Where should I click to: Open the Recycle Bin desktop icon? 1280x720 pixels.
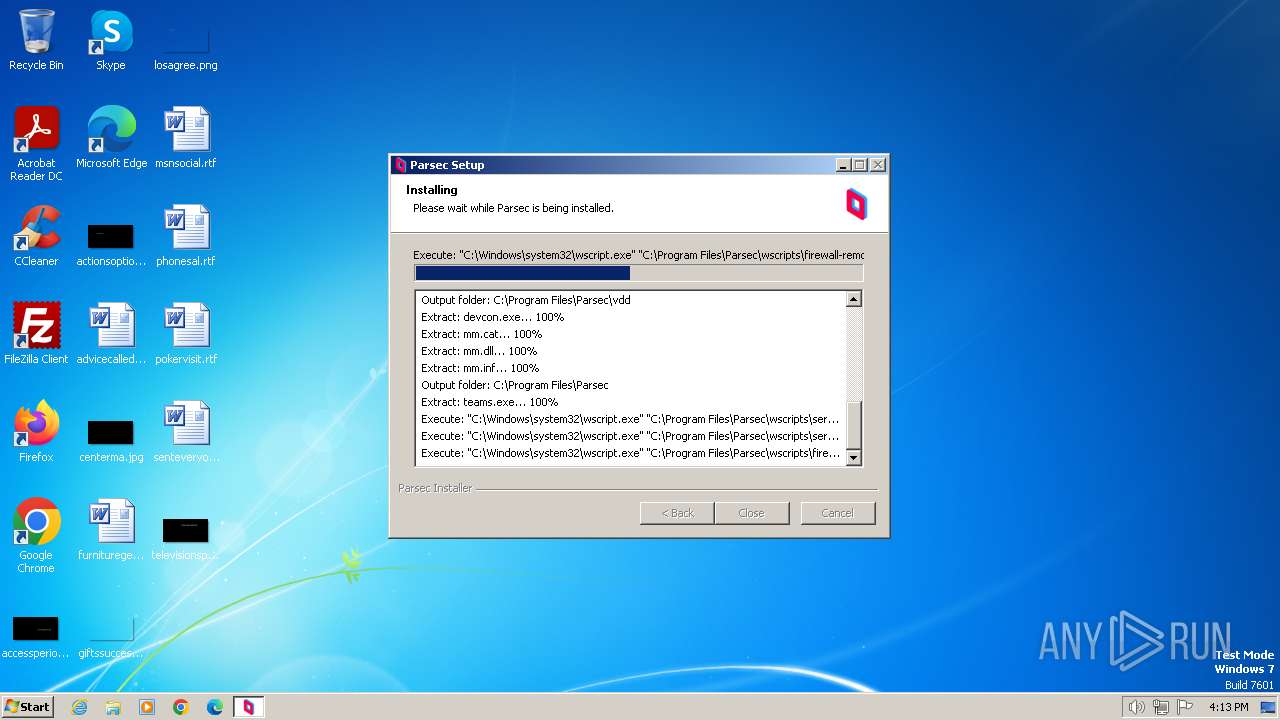[36, 40]
